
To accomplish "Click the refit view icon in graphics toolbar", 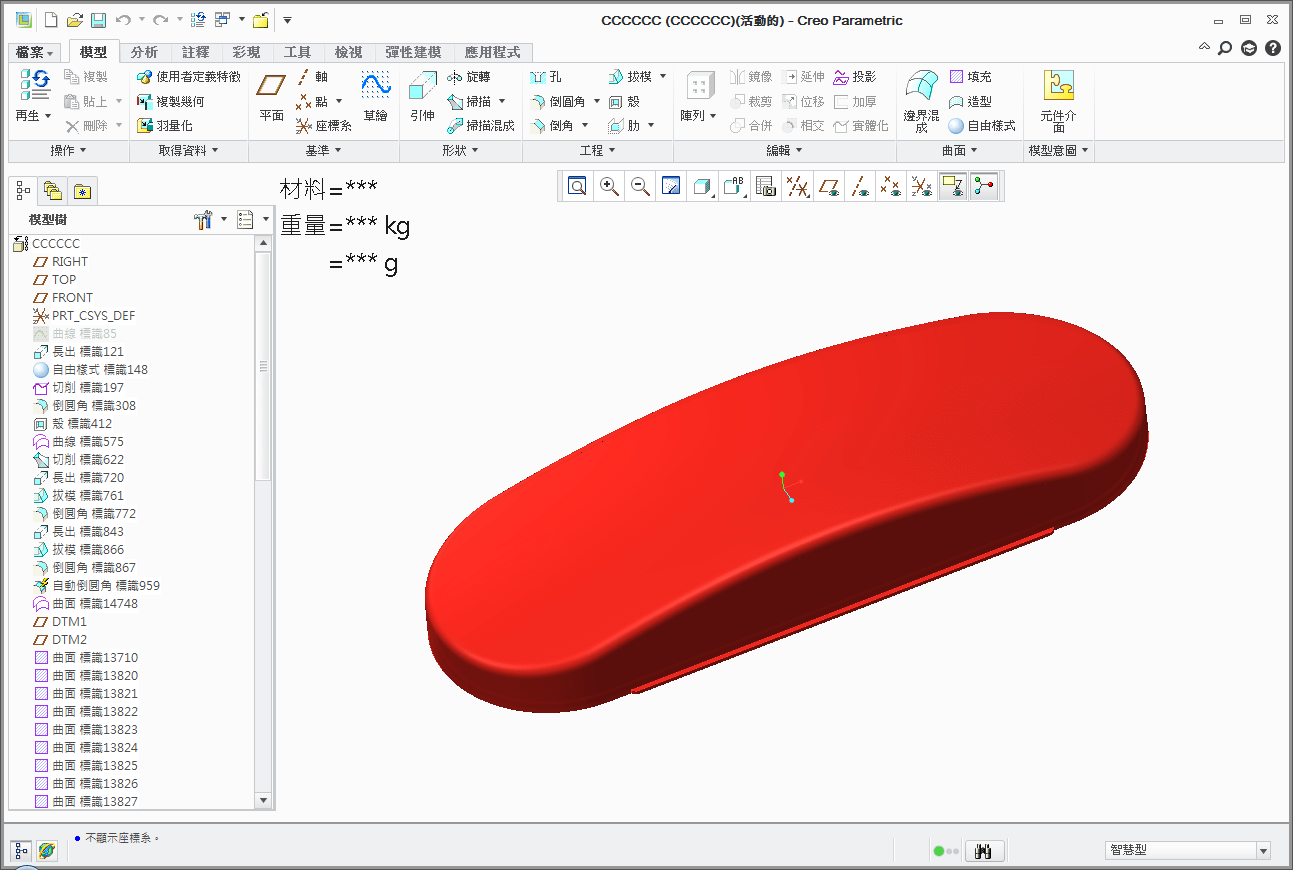I will [x=577, y=186].
